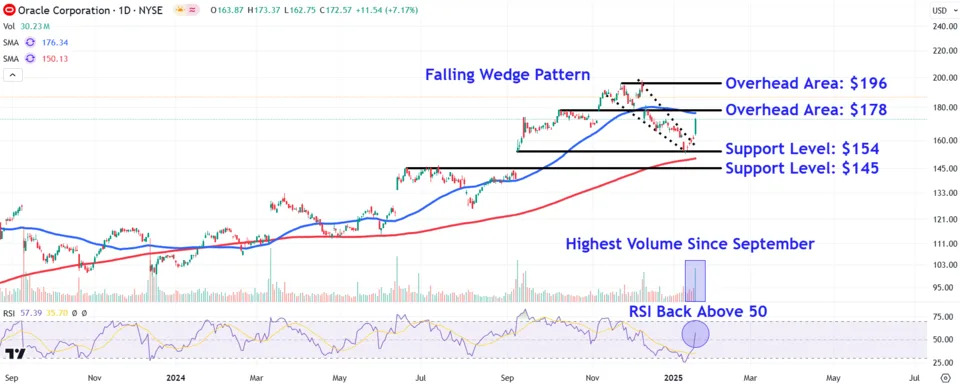Select the SMA label showing 176.34
The image size is (960, 384).
click(x=12, y=43)
